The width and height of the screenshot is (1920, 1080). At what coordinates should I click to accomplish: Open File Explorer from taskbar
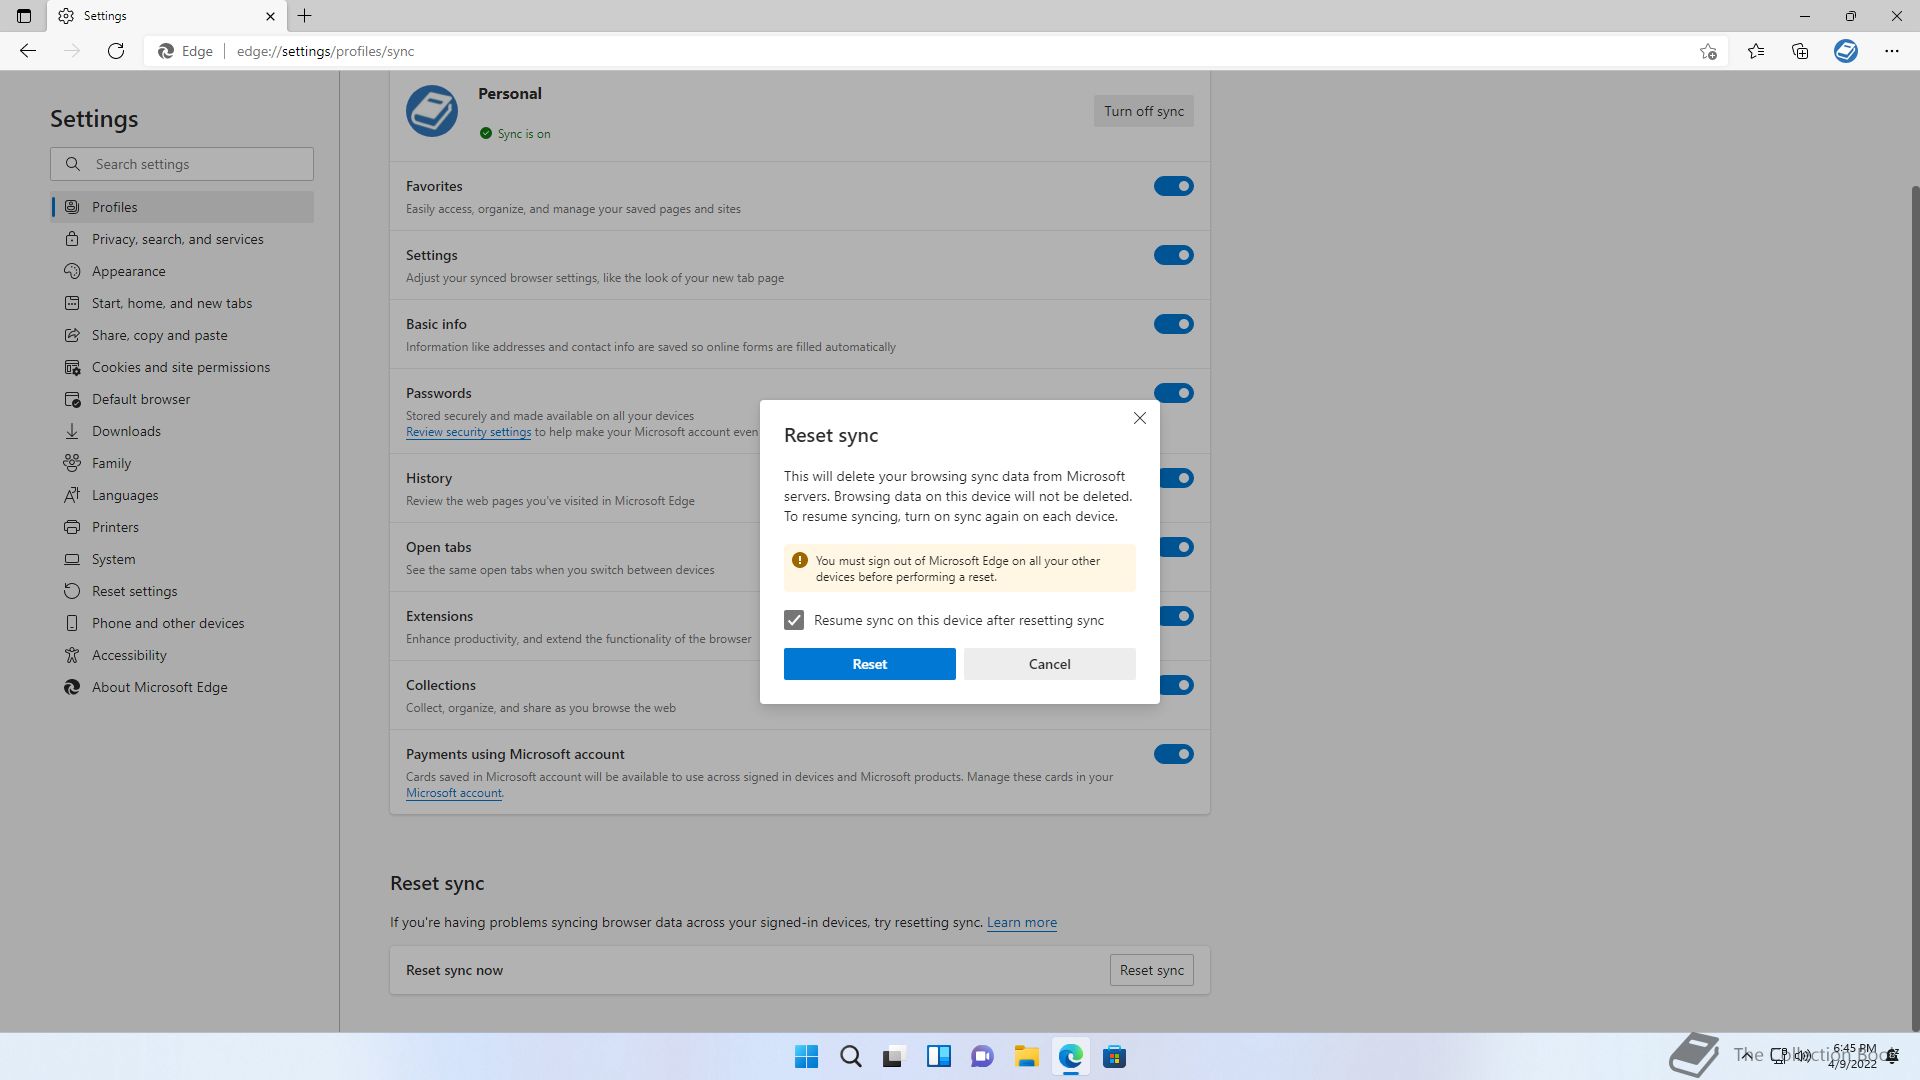pyautogui.click(x=1026, y=1057)
